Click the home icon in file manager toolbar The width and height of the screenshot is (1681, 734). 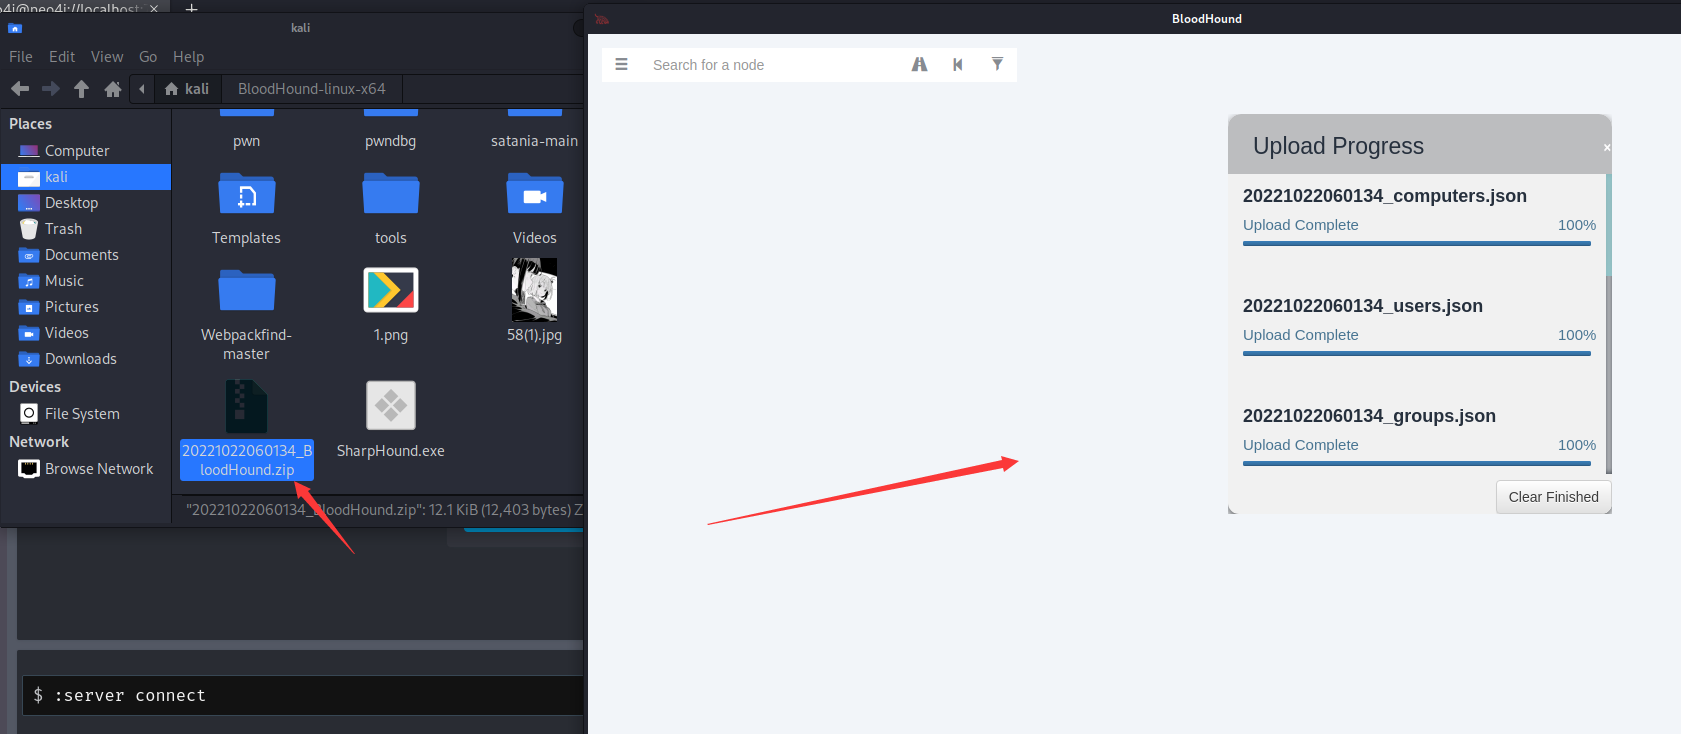pyautogui.click(x=113, y=89)
